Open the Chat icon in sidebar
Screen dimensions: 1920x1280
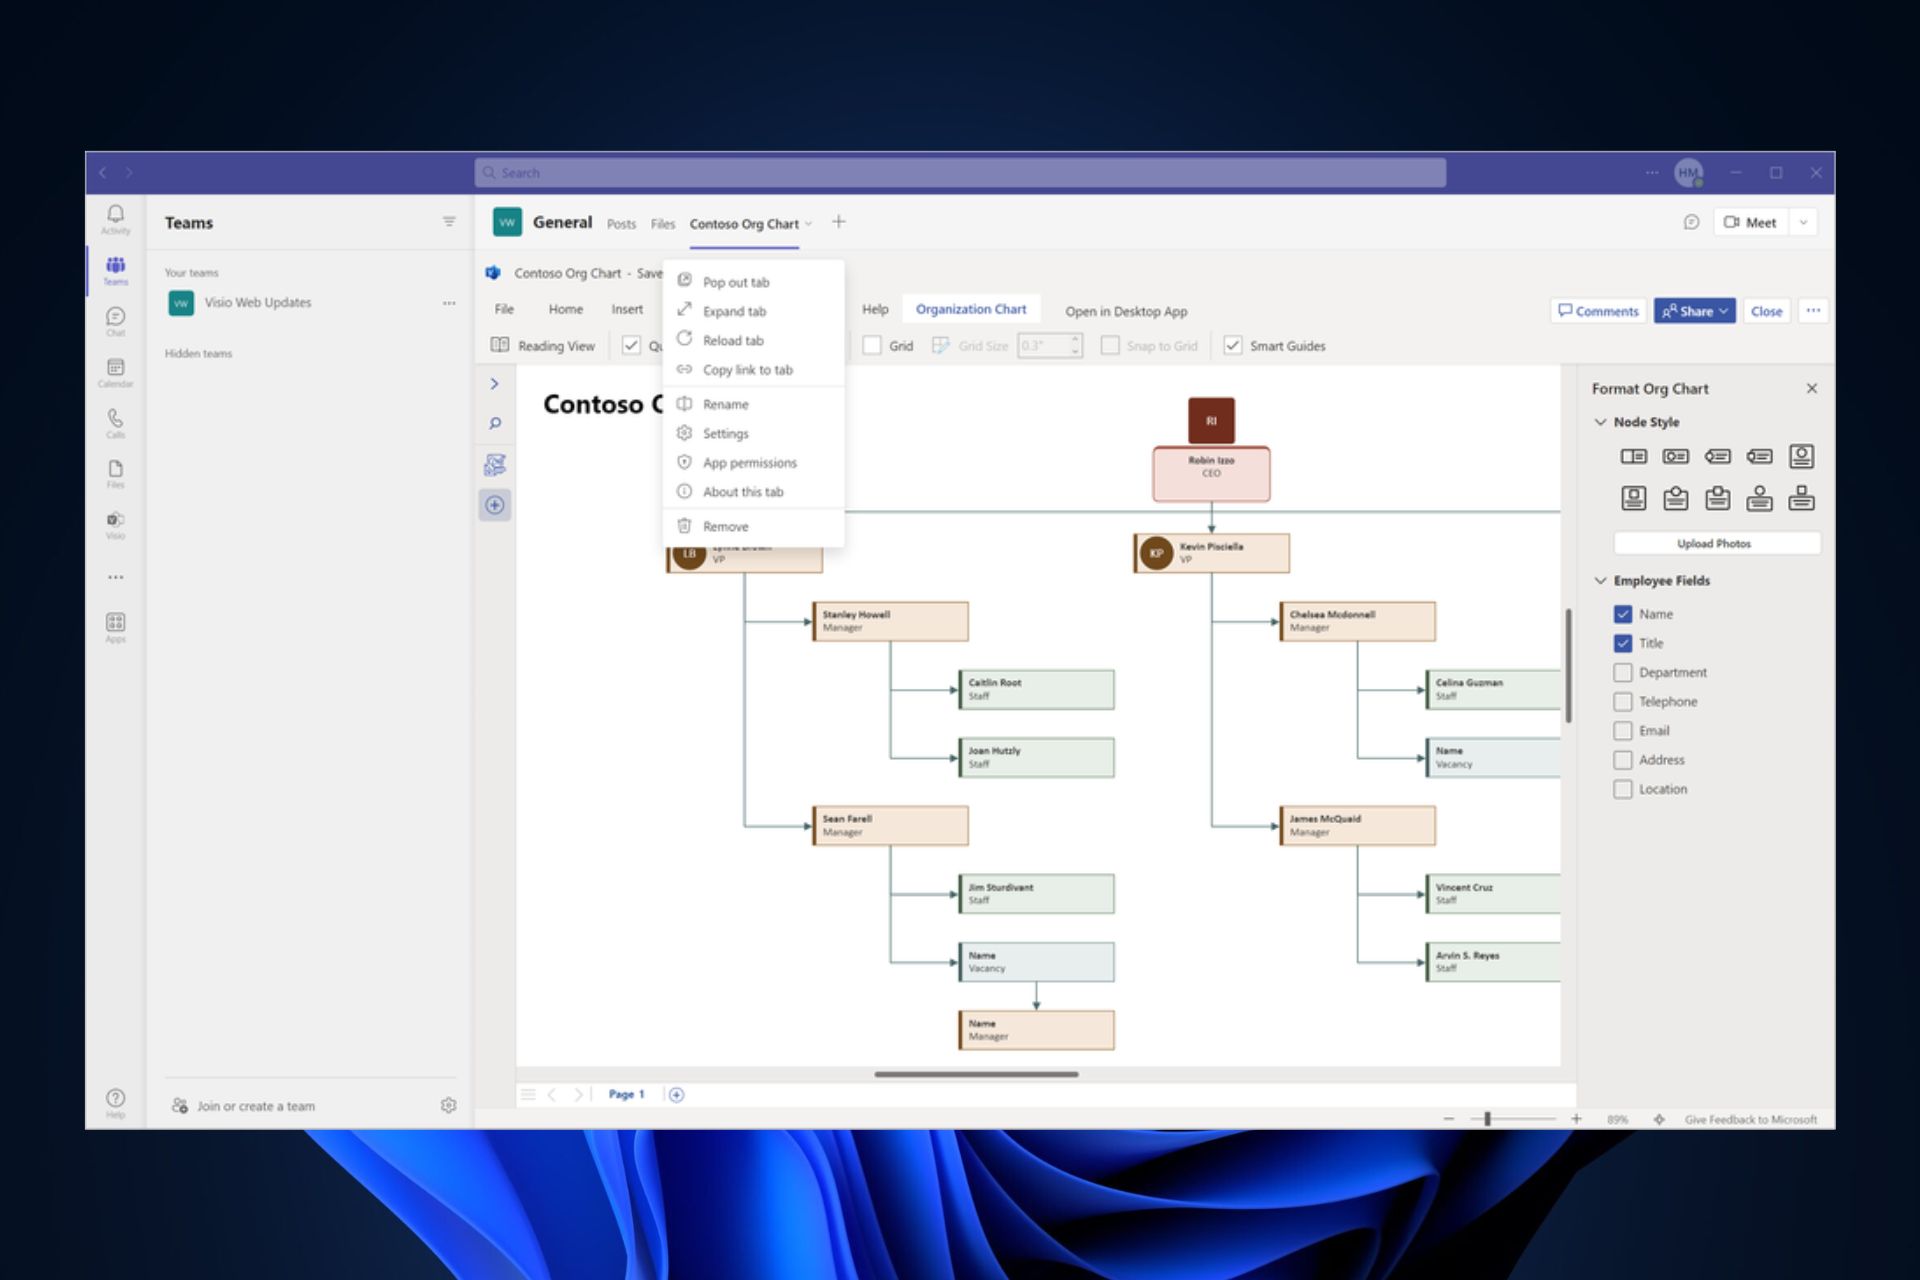click(116, 321)
